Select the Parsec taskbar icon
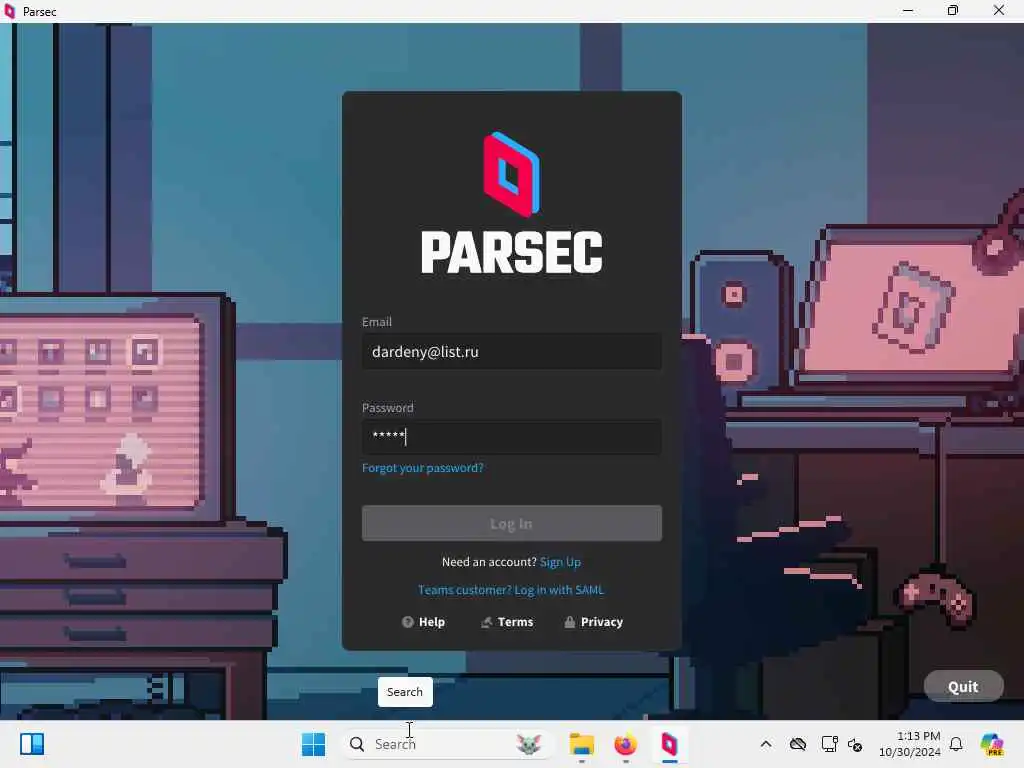1024x768 pixels. point(669,744)
